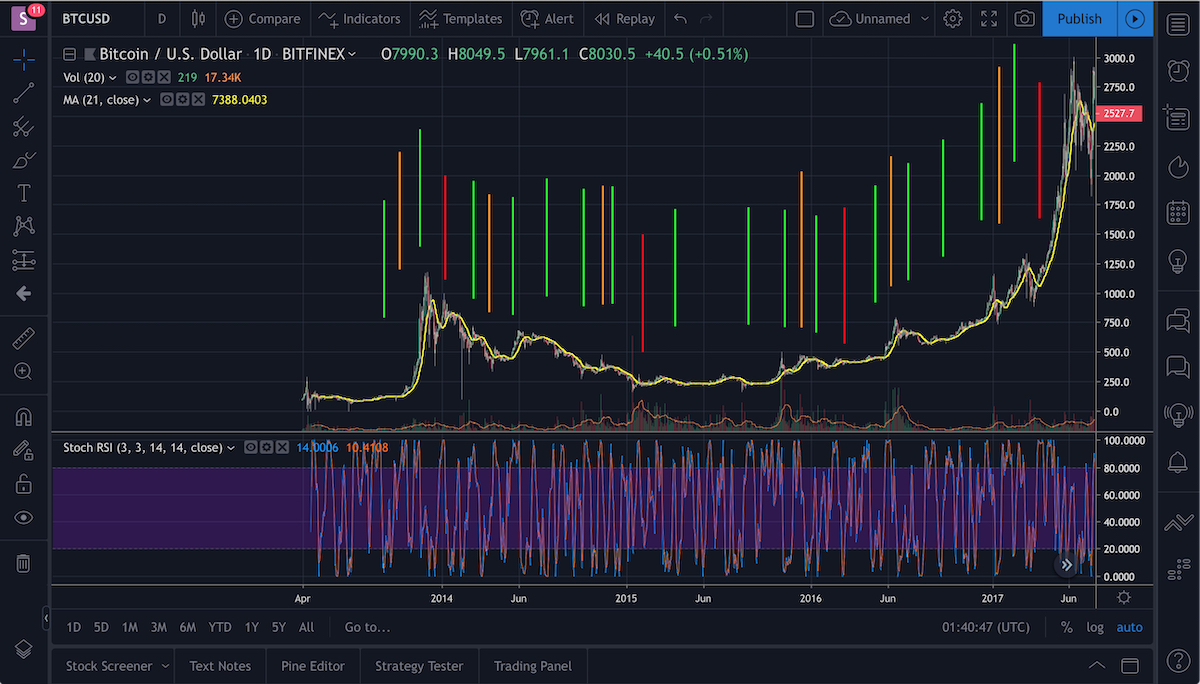
Task: Open the Unnamed layout dropdown arrow
Action: [924, 19]
